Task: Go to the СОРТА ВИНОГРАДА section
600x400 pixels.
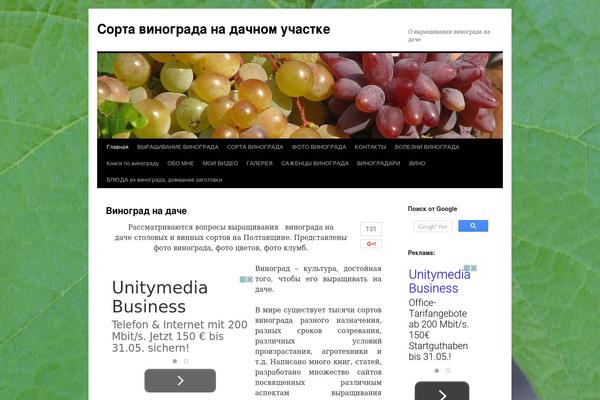Action: [255, 147]
